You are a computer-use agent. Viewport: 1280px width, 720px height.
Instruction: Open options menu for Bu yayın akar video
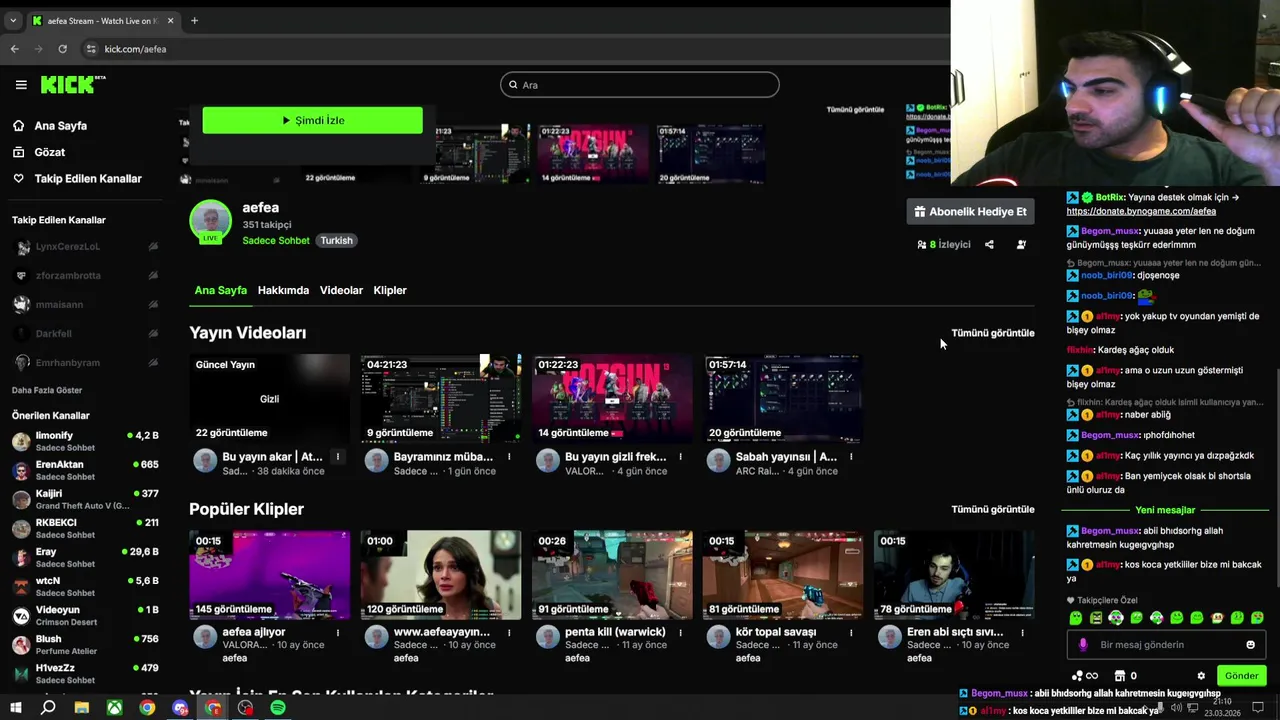click(x=338, y=457)
